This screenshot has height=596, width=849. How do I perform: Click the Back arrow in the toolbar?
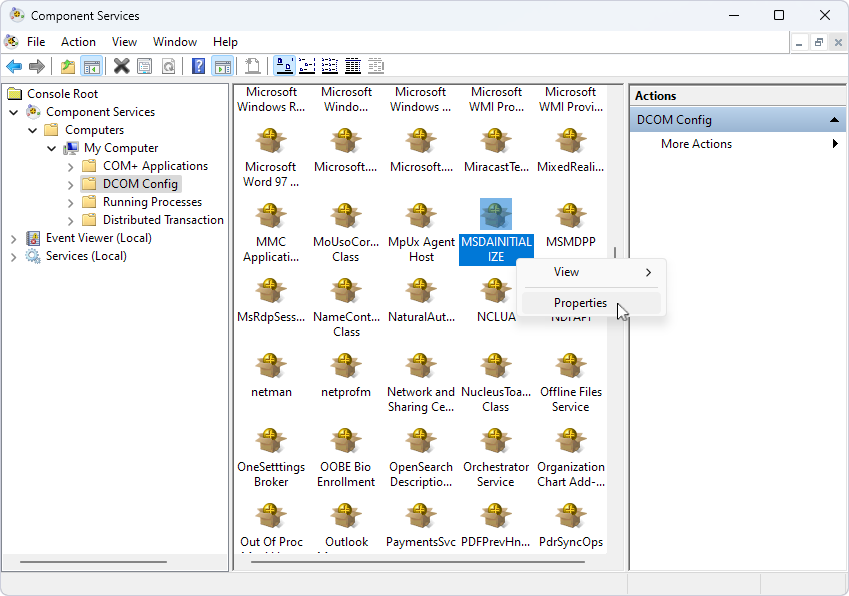[x=14, y=67]
